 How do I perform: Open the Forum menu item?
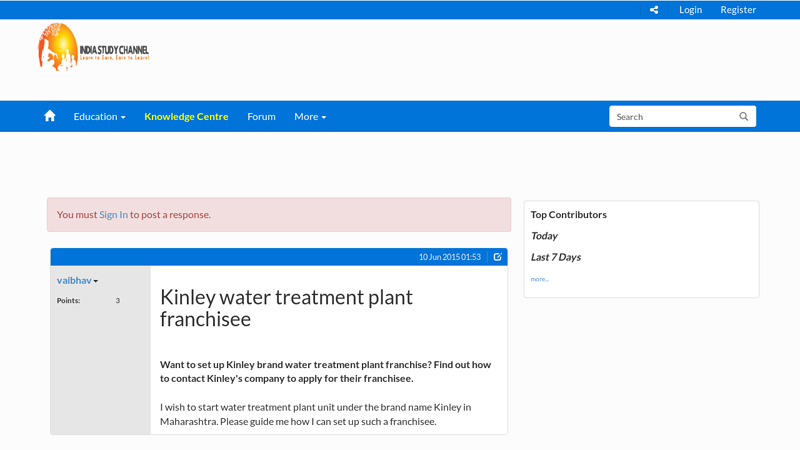point(261,117)
